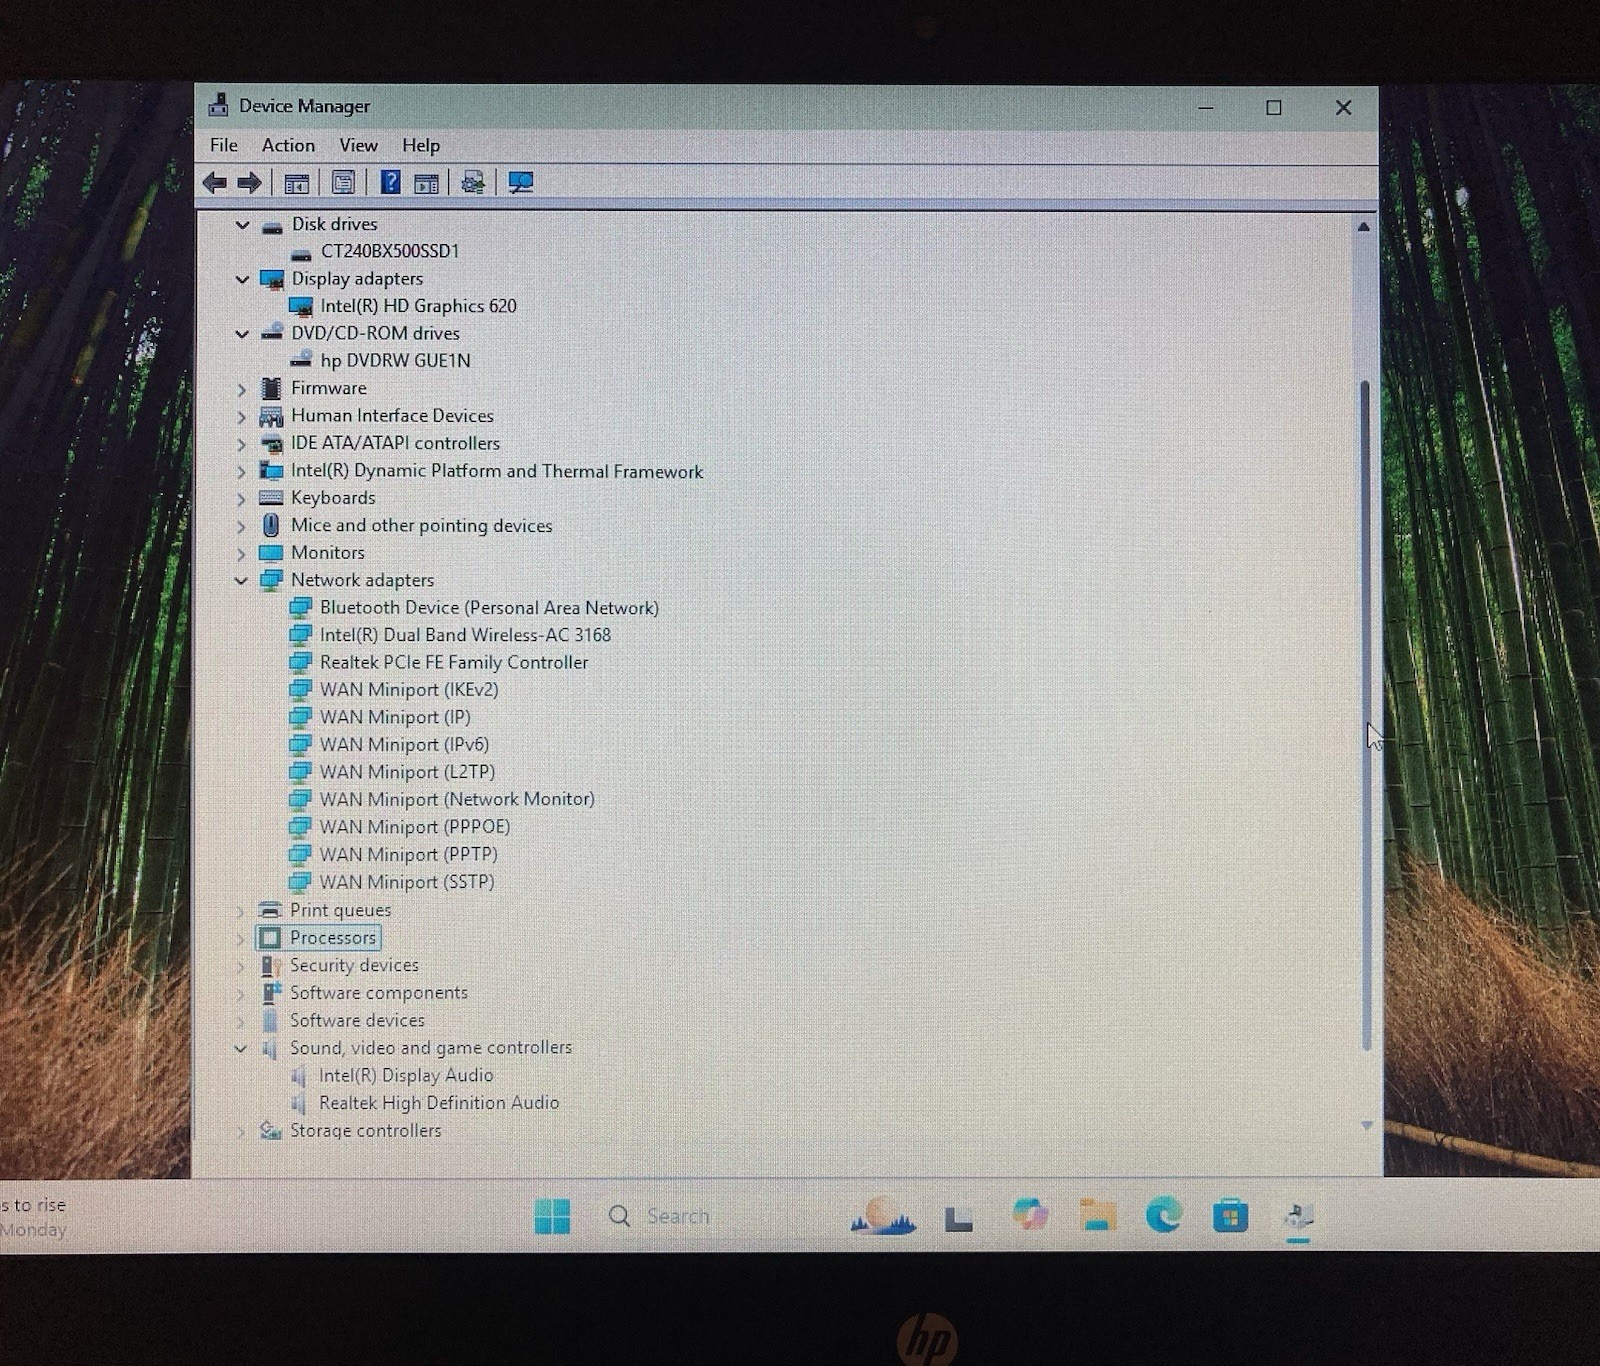Click Intel(R) Dynamic Platform and Thermal Framework
Image resolution: width=1600 pixels, height=1366 pixels.
point(497,471)
